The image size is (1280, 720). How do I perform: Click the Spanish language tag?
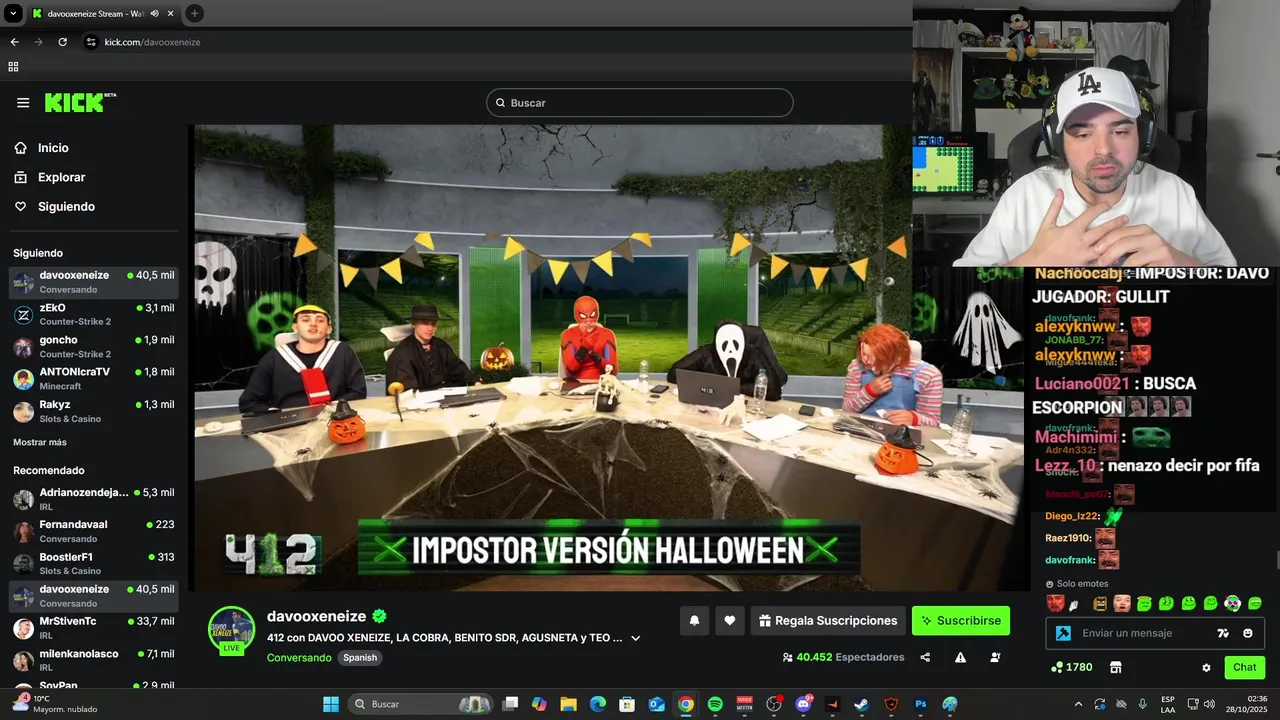tap(360, 658)
